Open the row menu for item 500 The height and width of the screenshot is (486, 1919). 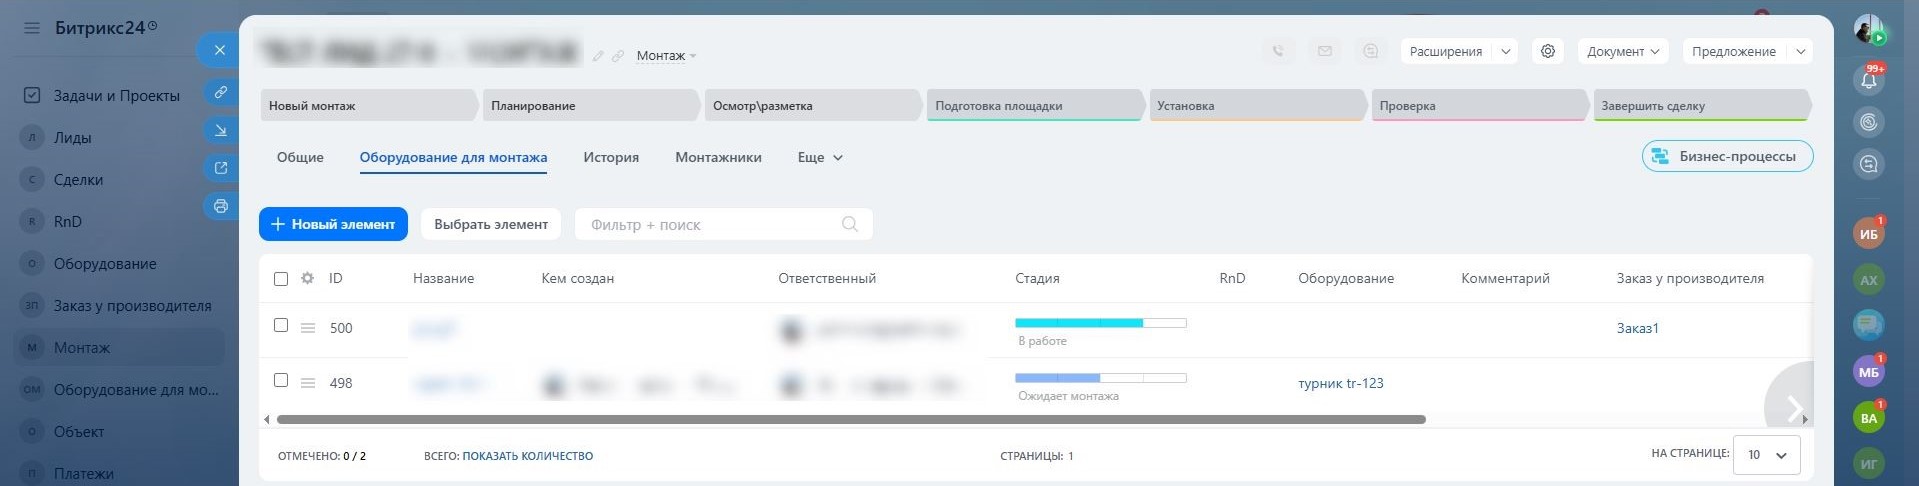pos(308,328)
